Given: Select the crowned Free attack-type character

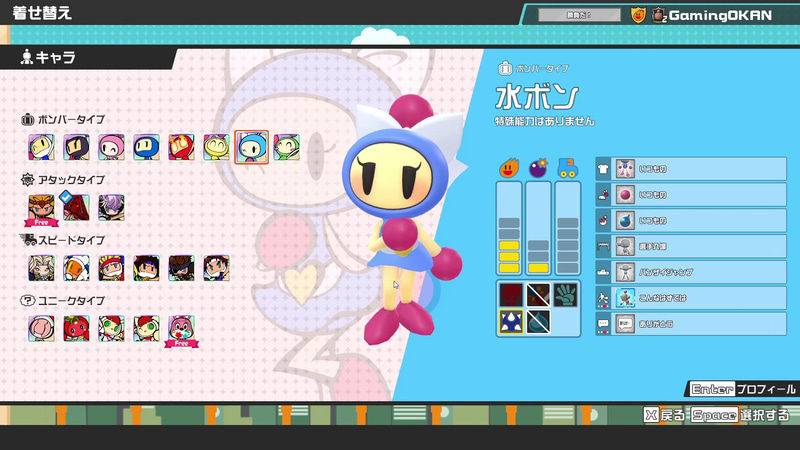Looking at the screenshot, I should tap(41, 209).
